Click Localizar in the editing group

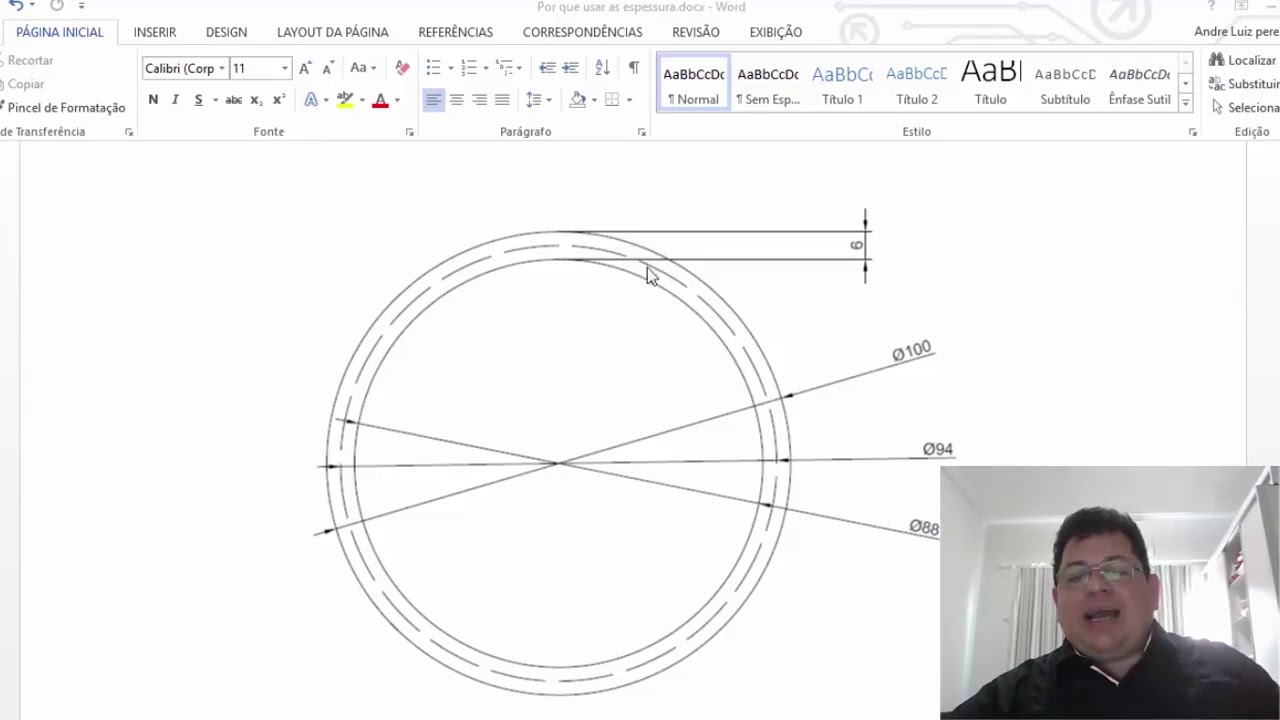click(x=1243, y=60)
